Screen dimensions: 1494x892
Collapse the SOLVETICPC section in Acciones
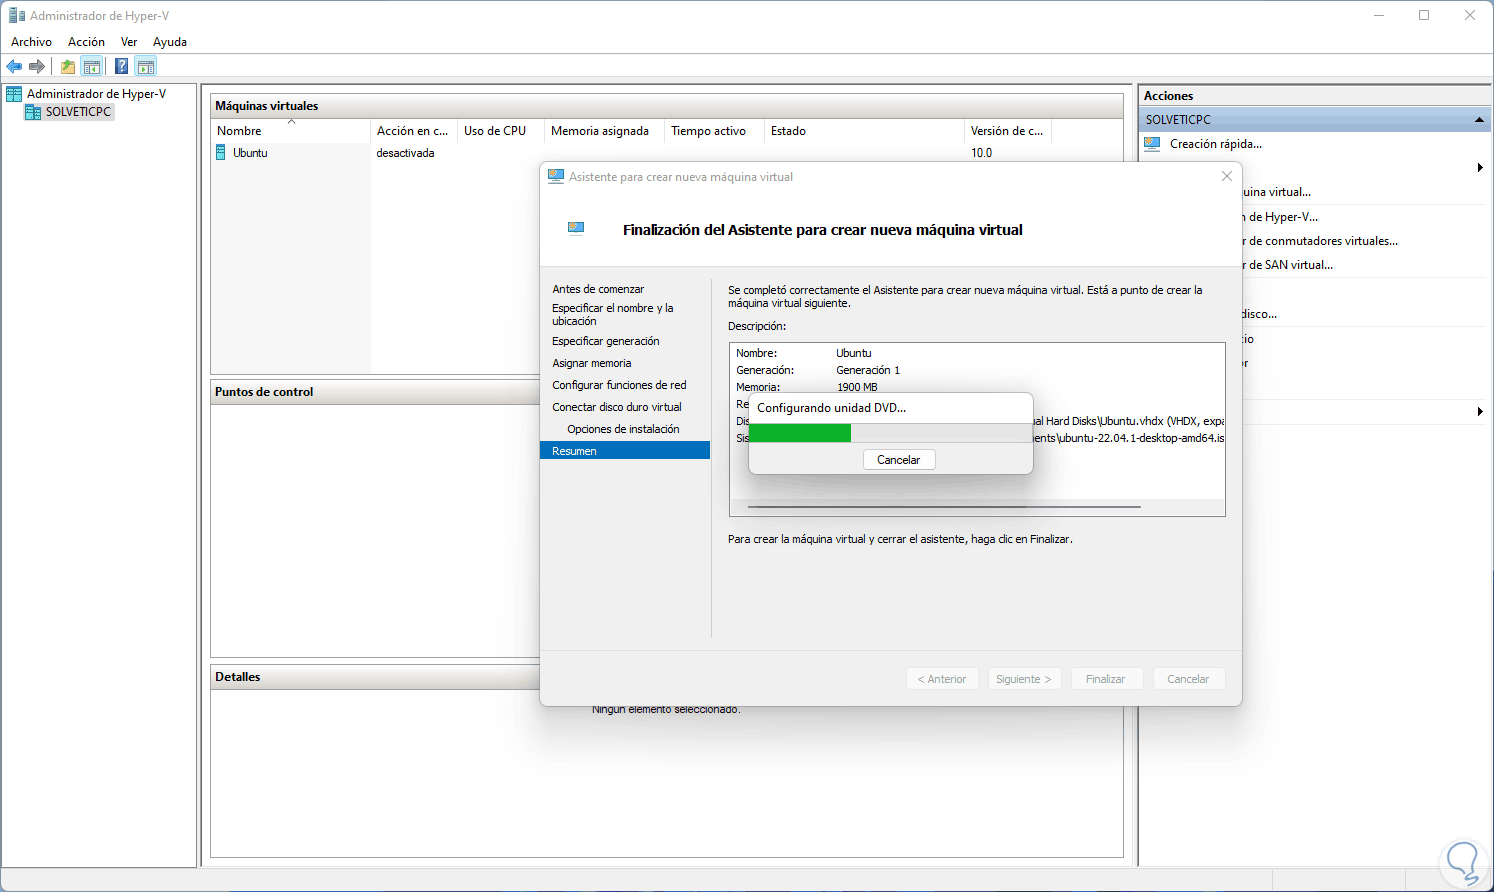[x=1479, y=120]
